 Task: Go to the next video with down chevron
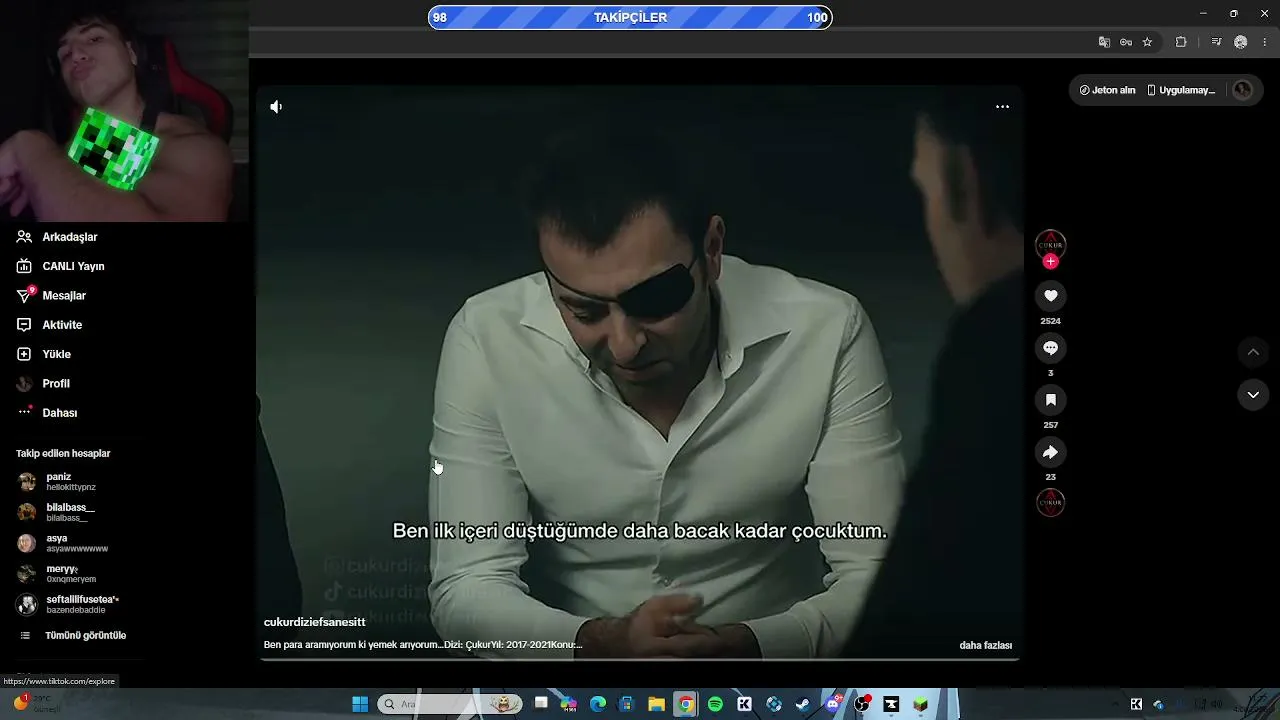click(x=1253, y=395)
